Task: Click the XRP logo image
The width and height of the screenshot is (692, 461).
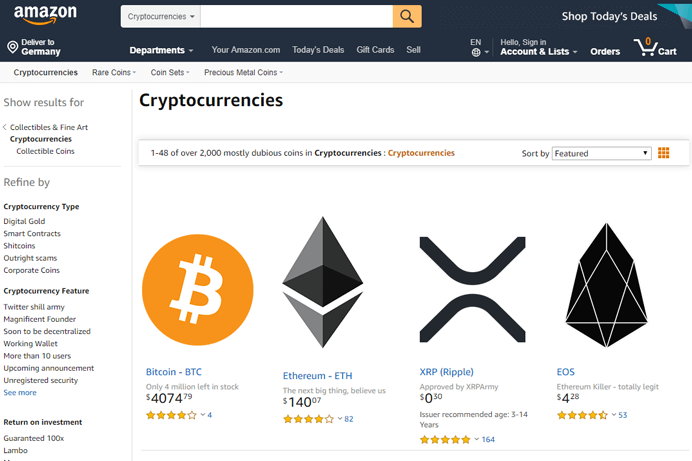Action: (x=472, y=289)
